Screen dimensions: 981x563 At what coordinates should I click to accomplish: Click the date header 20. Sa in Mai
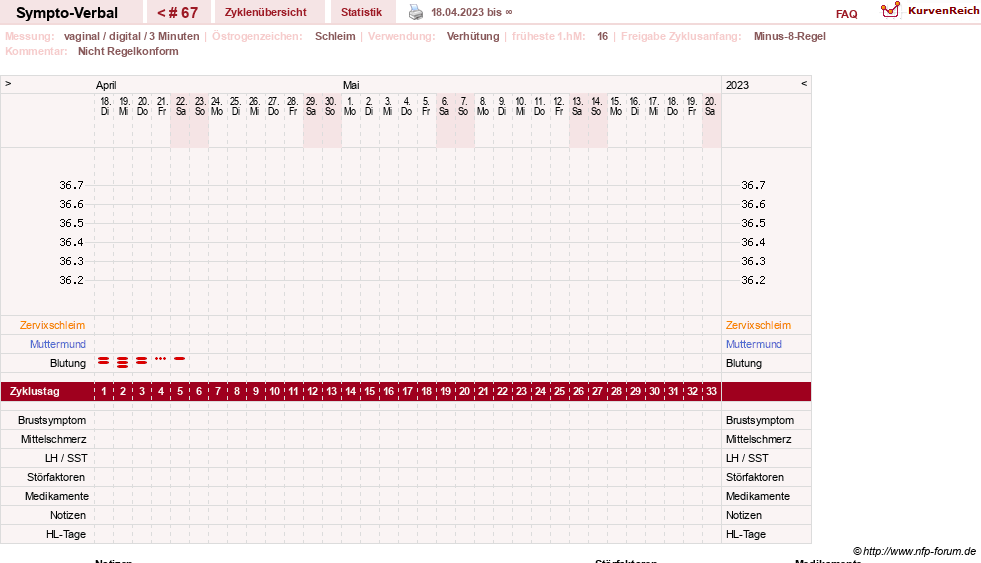(x=710, y=106)
